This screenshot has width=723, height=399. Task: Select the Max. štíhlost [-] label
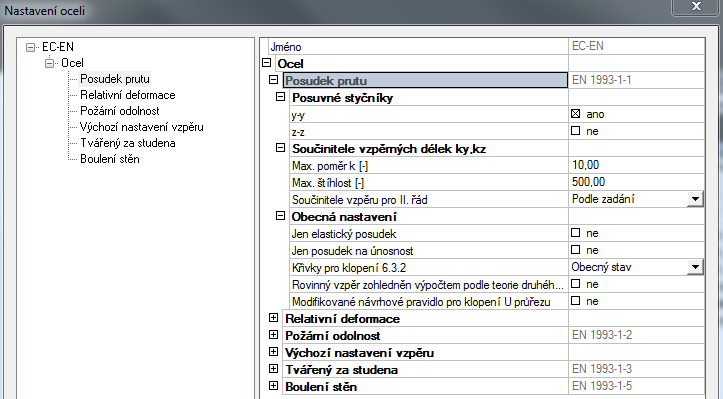click(x=328, y=183)
